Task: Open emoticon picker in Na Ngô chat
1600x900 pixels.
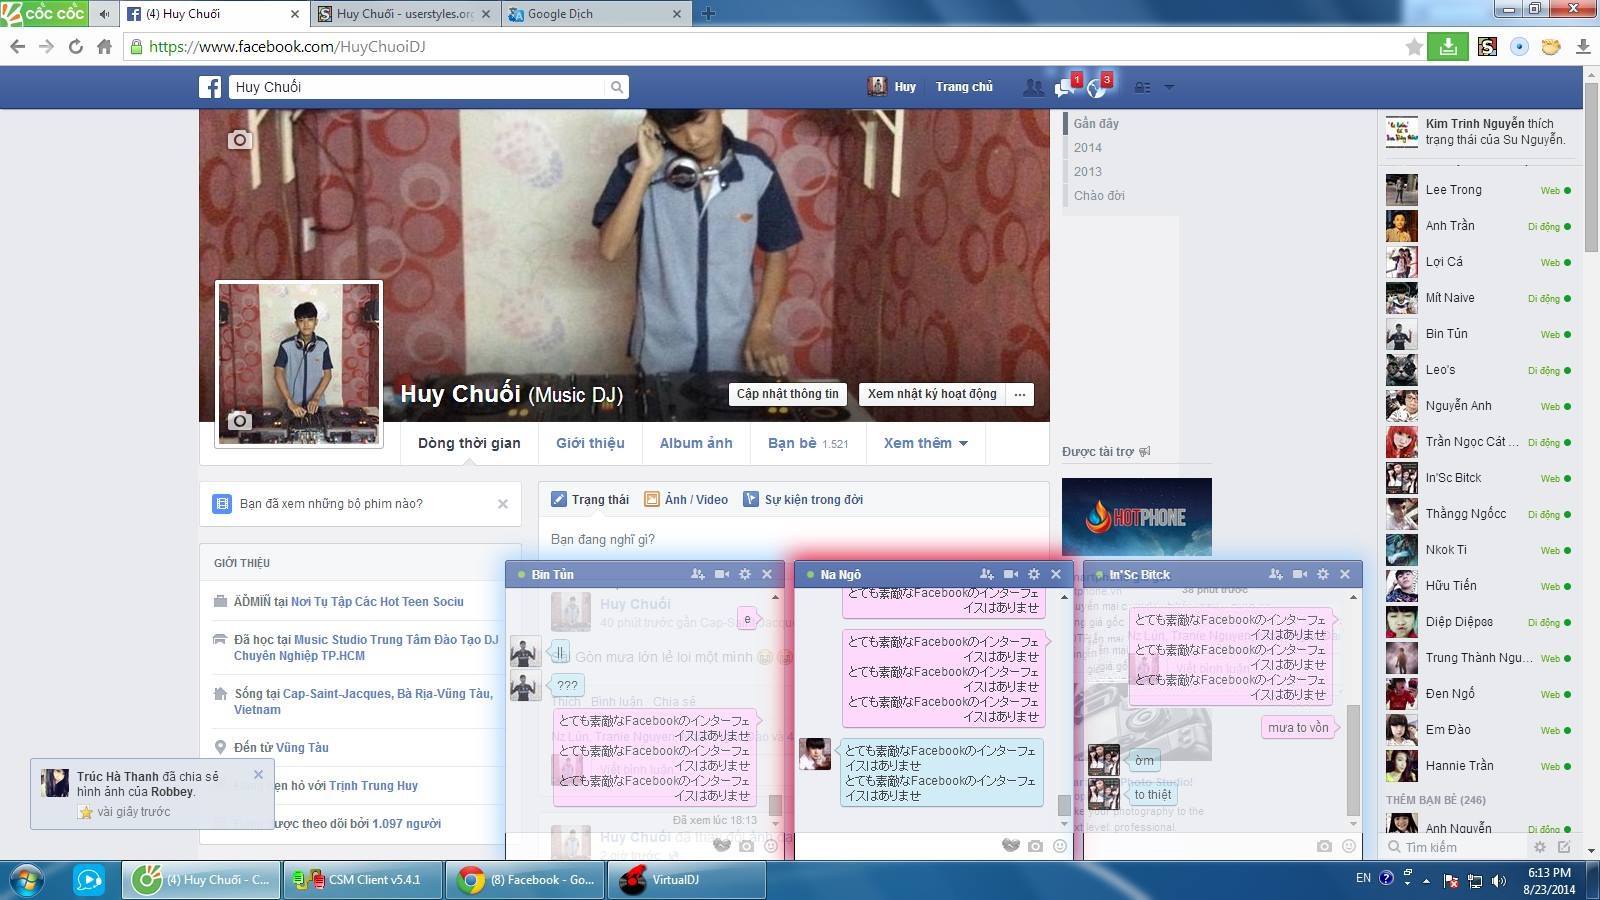Action: [x=1060, y=846]
